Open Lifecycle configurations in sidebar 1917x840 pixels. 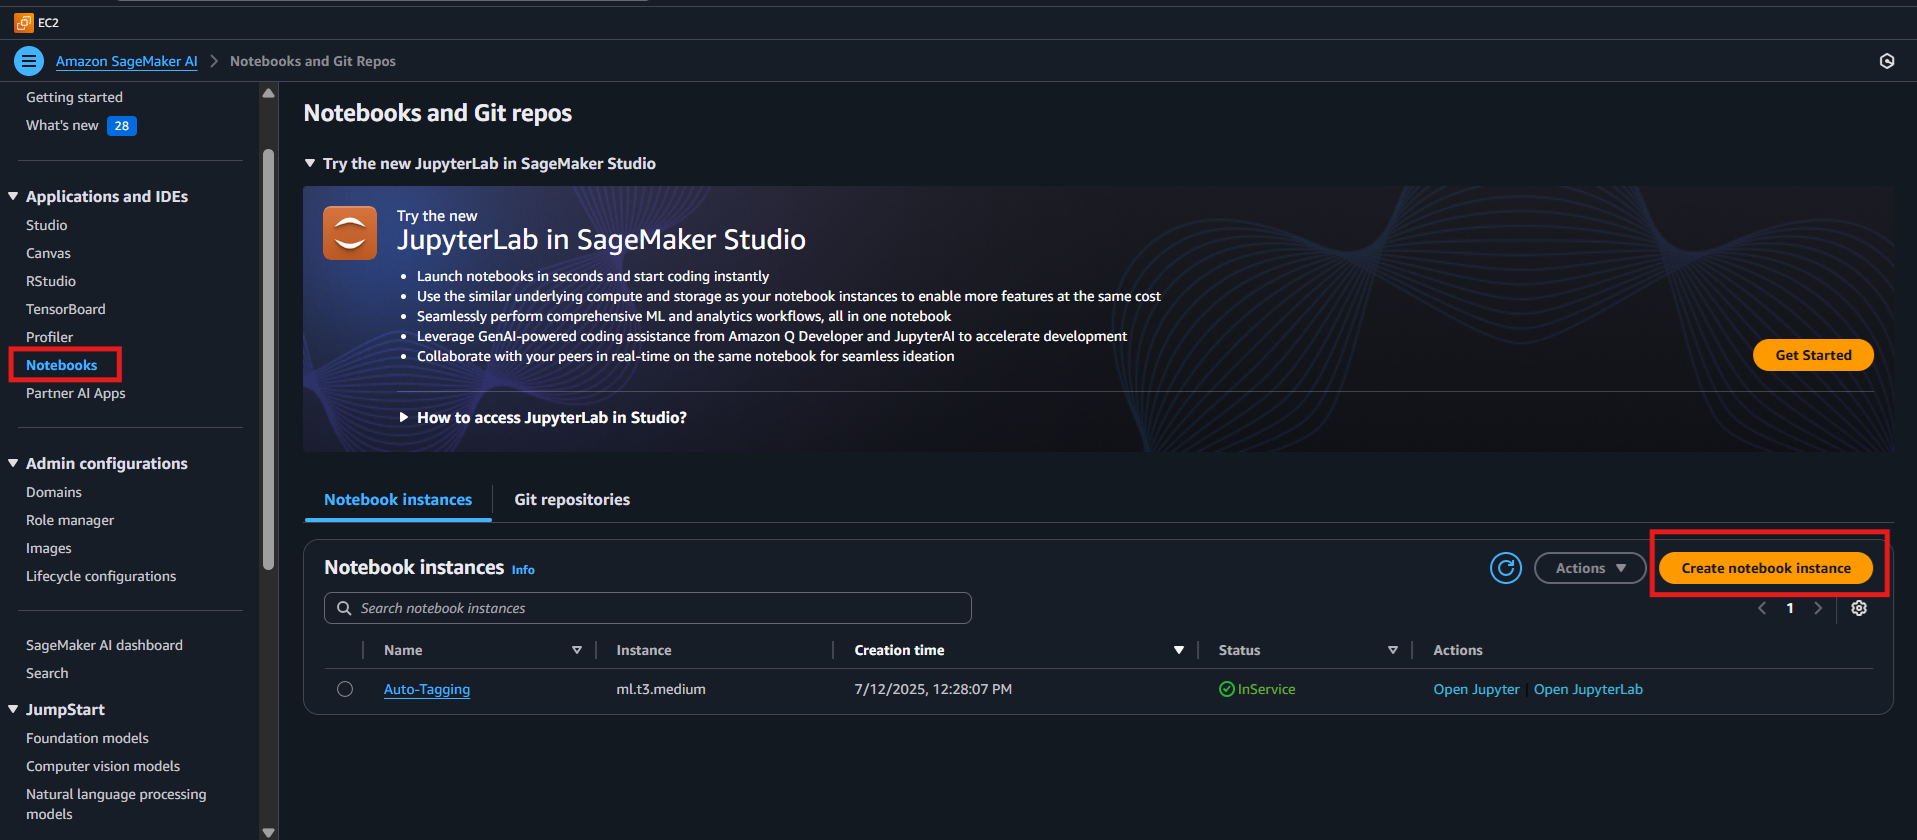[101, 576]
